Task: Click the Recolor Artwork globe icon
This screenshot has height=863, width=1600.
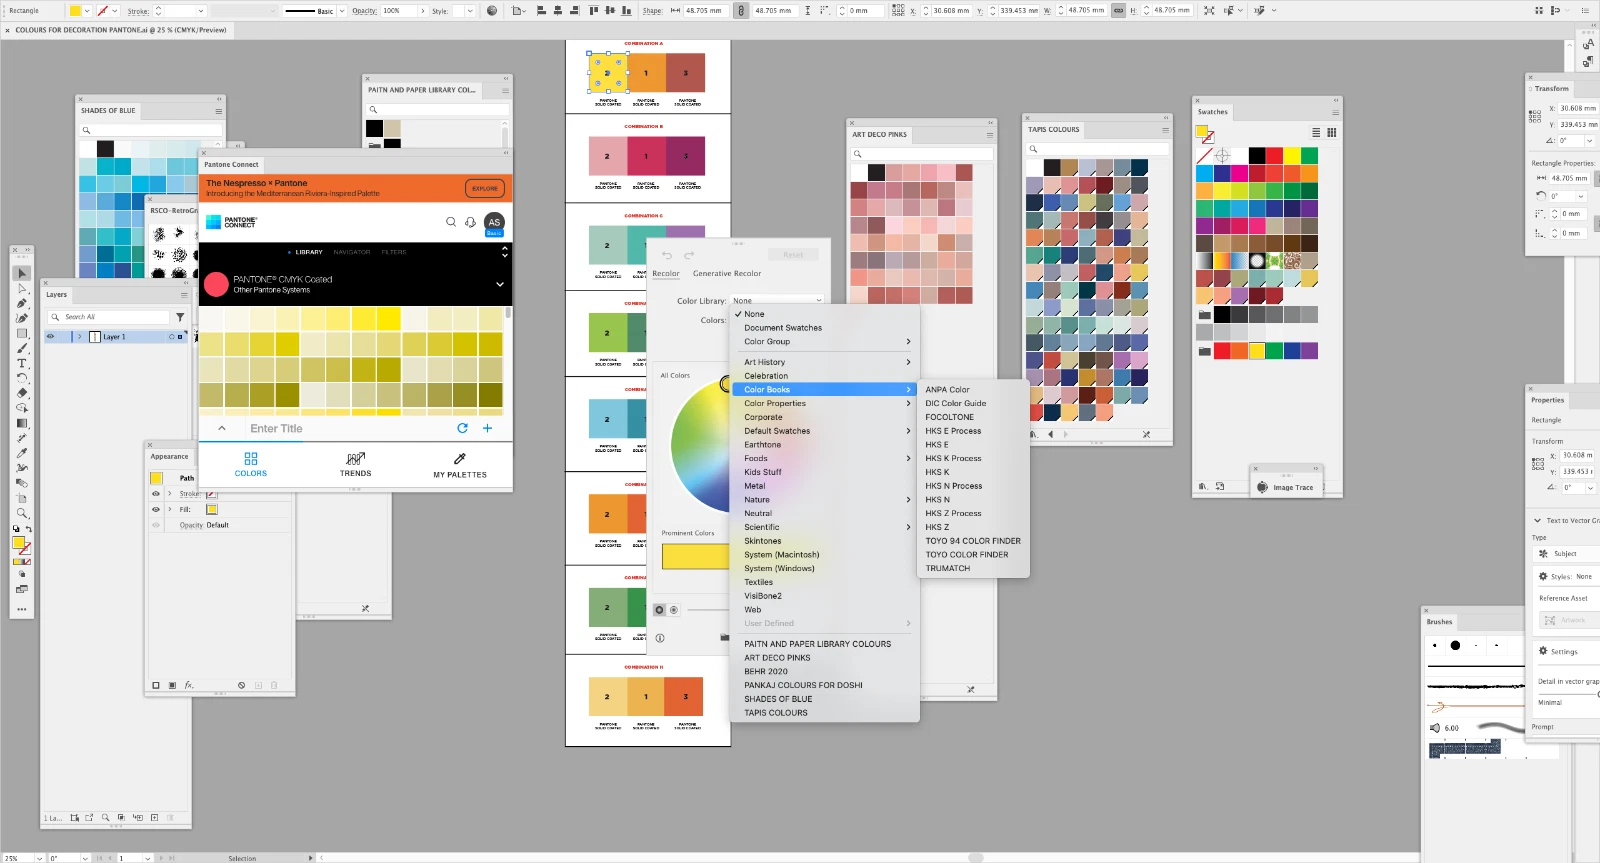Action: click(491, 10)
